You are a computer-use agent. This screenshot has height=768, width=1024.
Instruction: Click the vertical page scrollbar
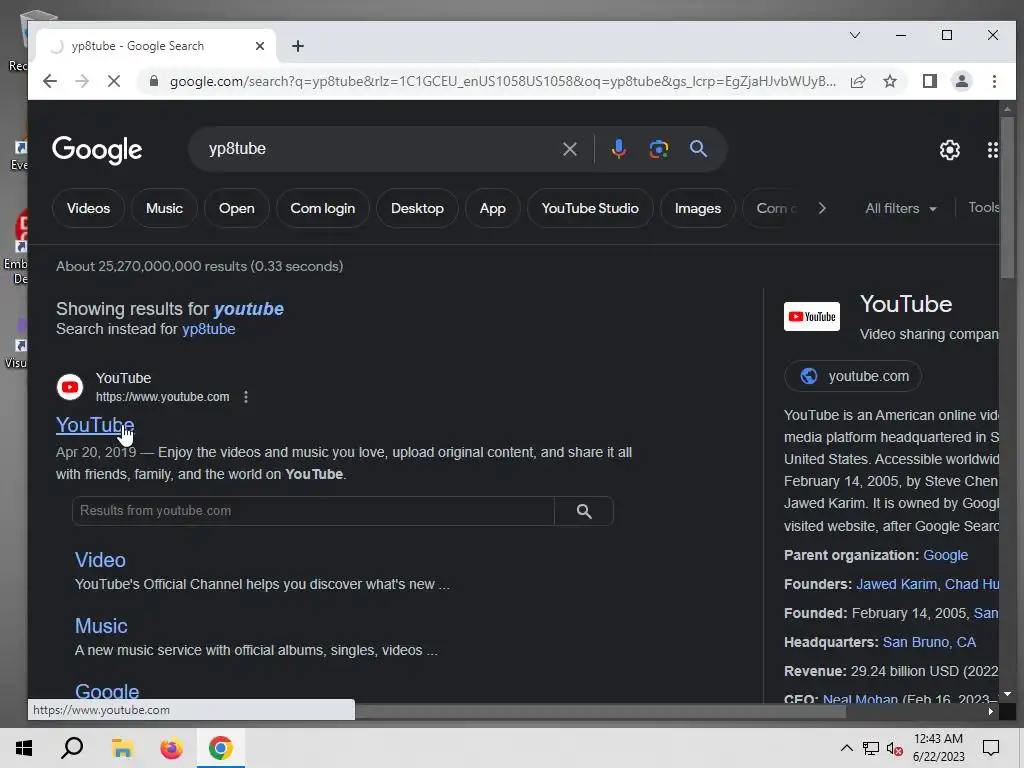tap(1007, 196)
